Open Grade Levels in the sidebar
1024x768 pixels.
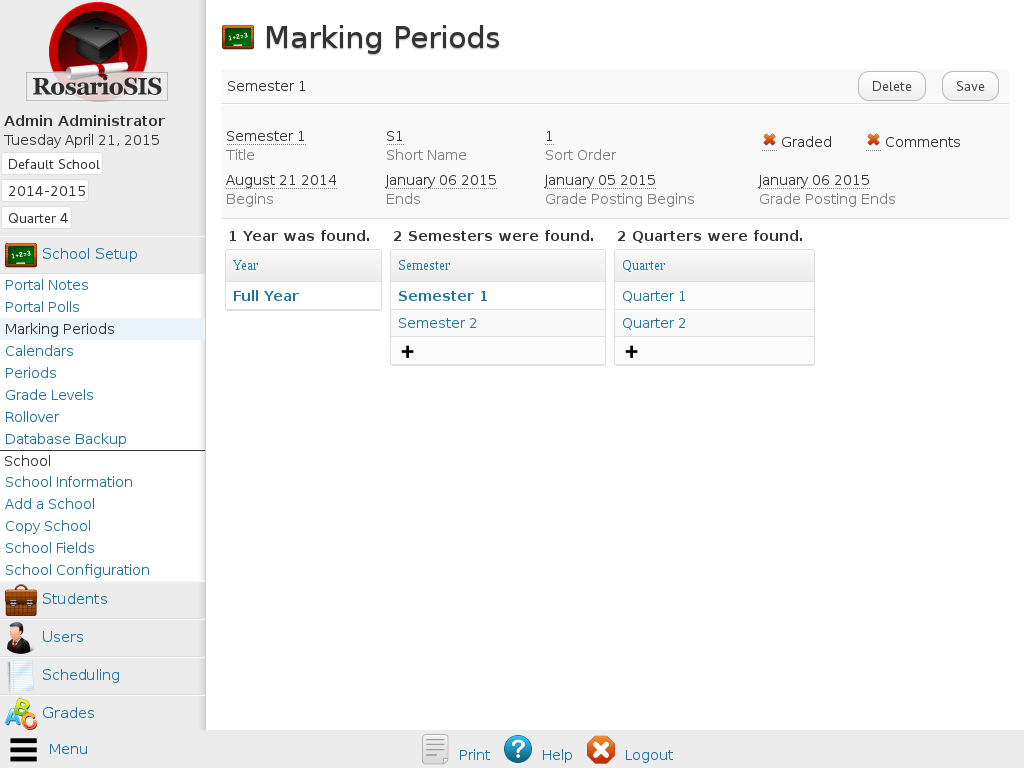coord(49,395)
